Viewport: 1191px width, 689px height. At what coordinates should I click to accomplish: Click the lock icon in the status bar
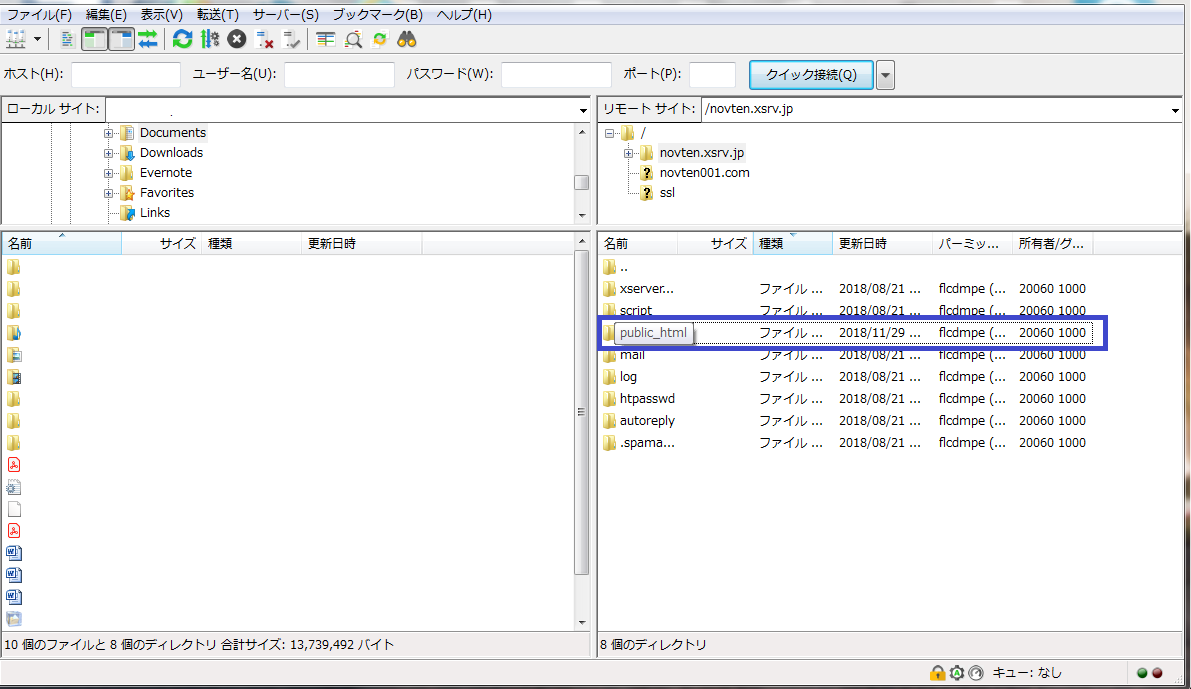[x=938, y=673]
